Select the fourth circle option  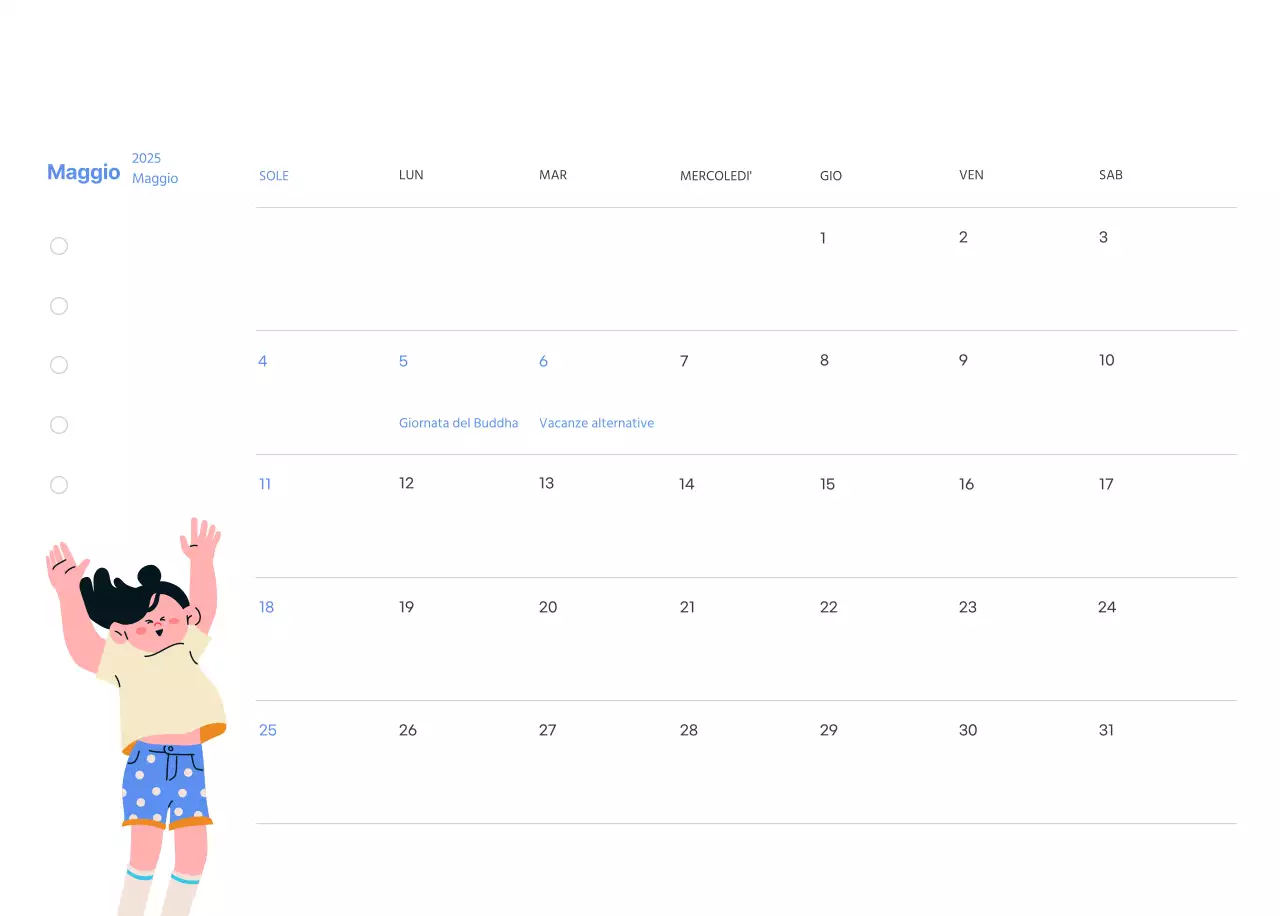coord(59,425)
